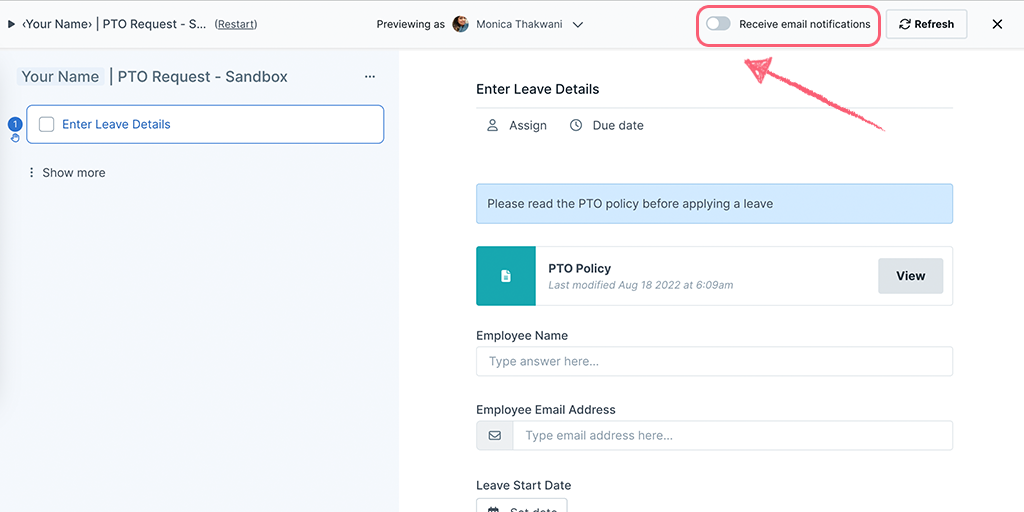Click the envelope icon in email field
The height and width of the screenshot is (512, 1024).
point(494,435)
